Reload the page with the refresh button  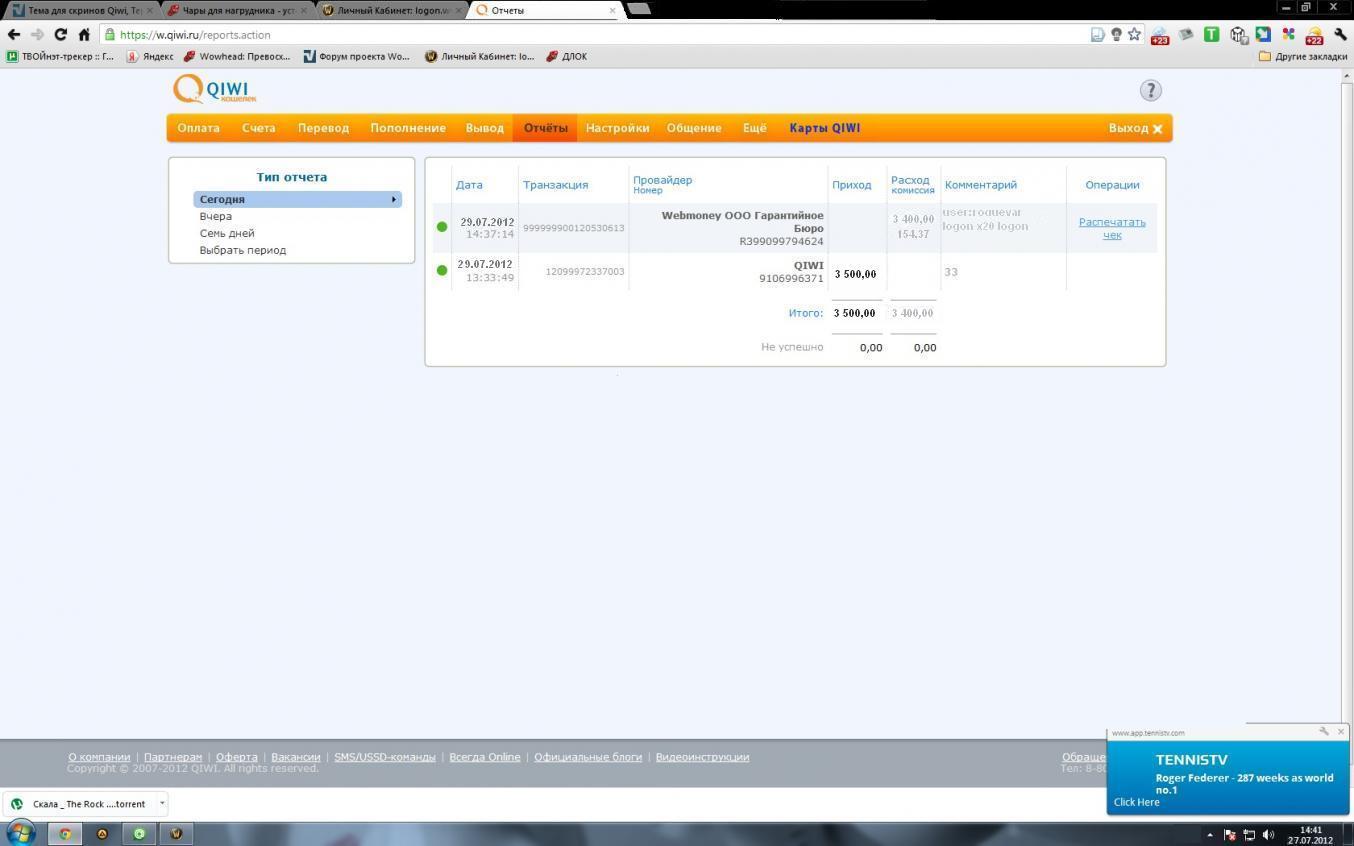pyautogui.click(x=60, y=34)
